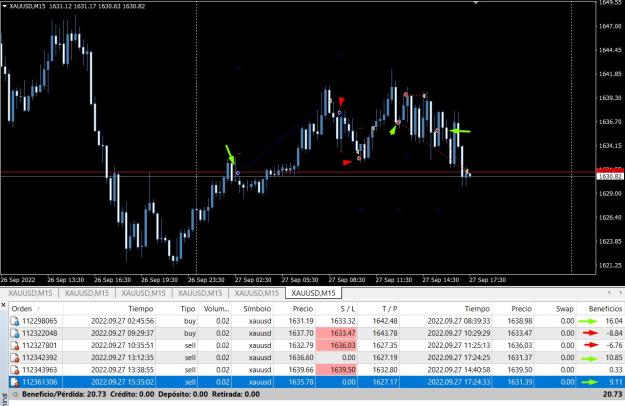625x406 pixels.
Task: Open the fifth XAUUSD,M15 chart tab
Action: [x=257, y=293]
